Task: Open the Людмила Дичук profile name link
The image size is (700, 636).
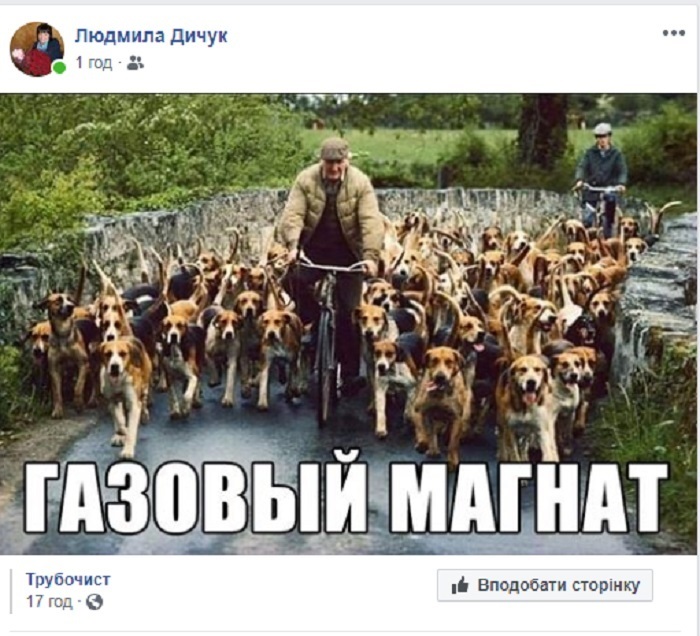Action: click(151, 36)
